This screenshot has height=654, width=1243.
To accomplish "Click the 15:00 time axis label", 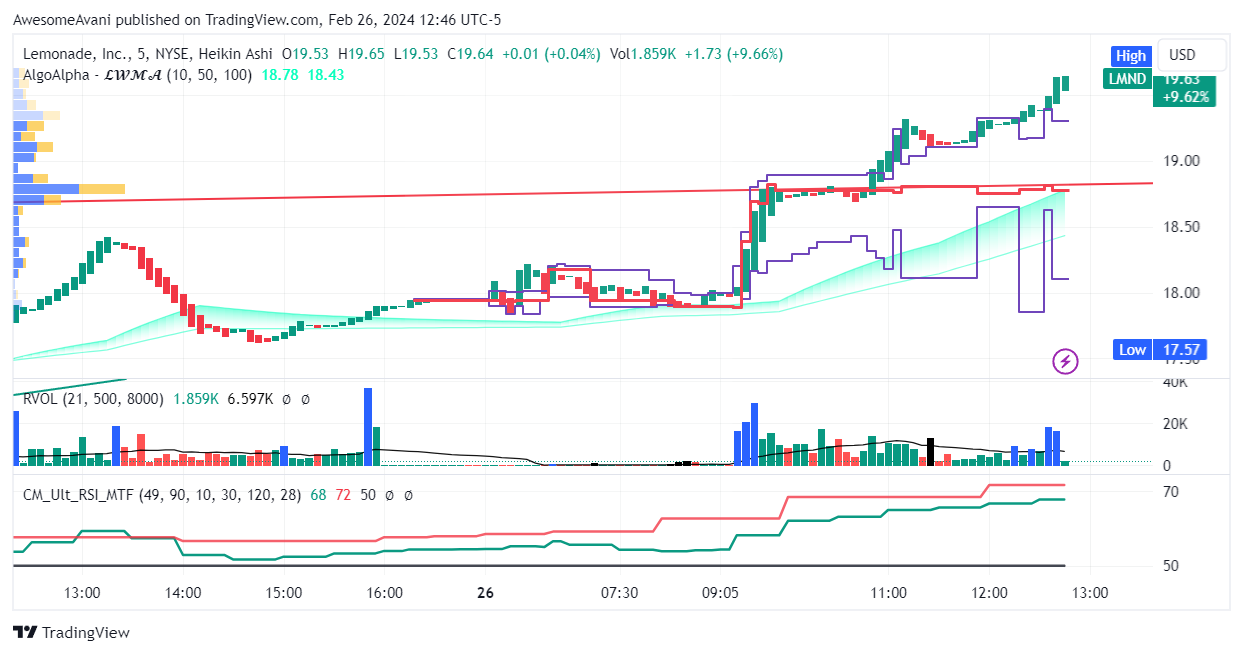I will coord(284,592).
